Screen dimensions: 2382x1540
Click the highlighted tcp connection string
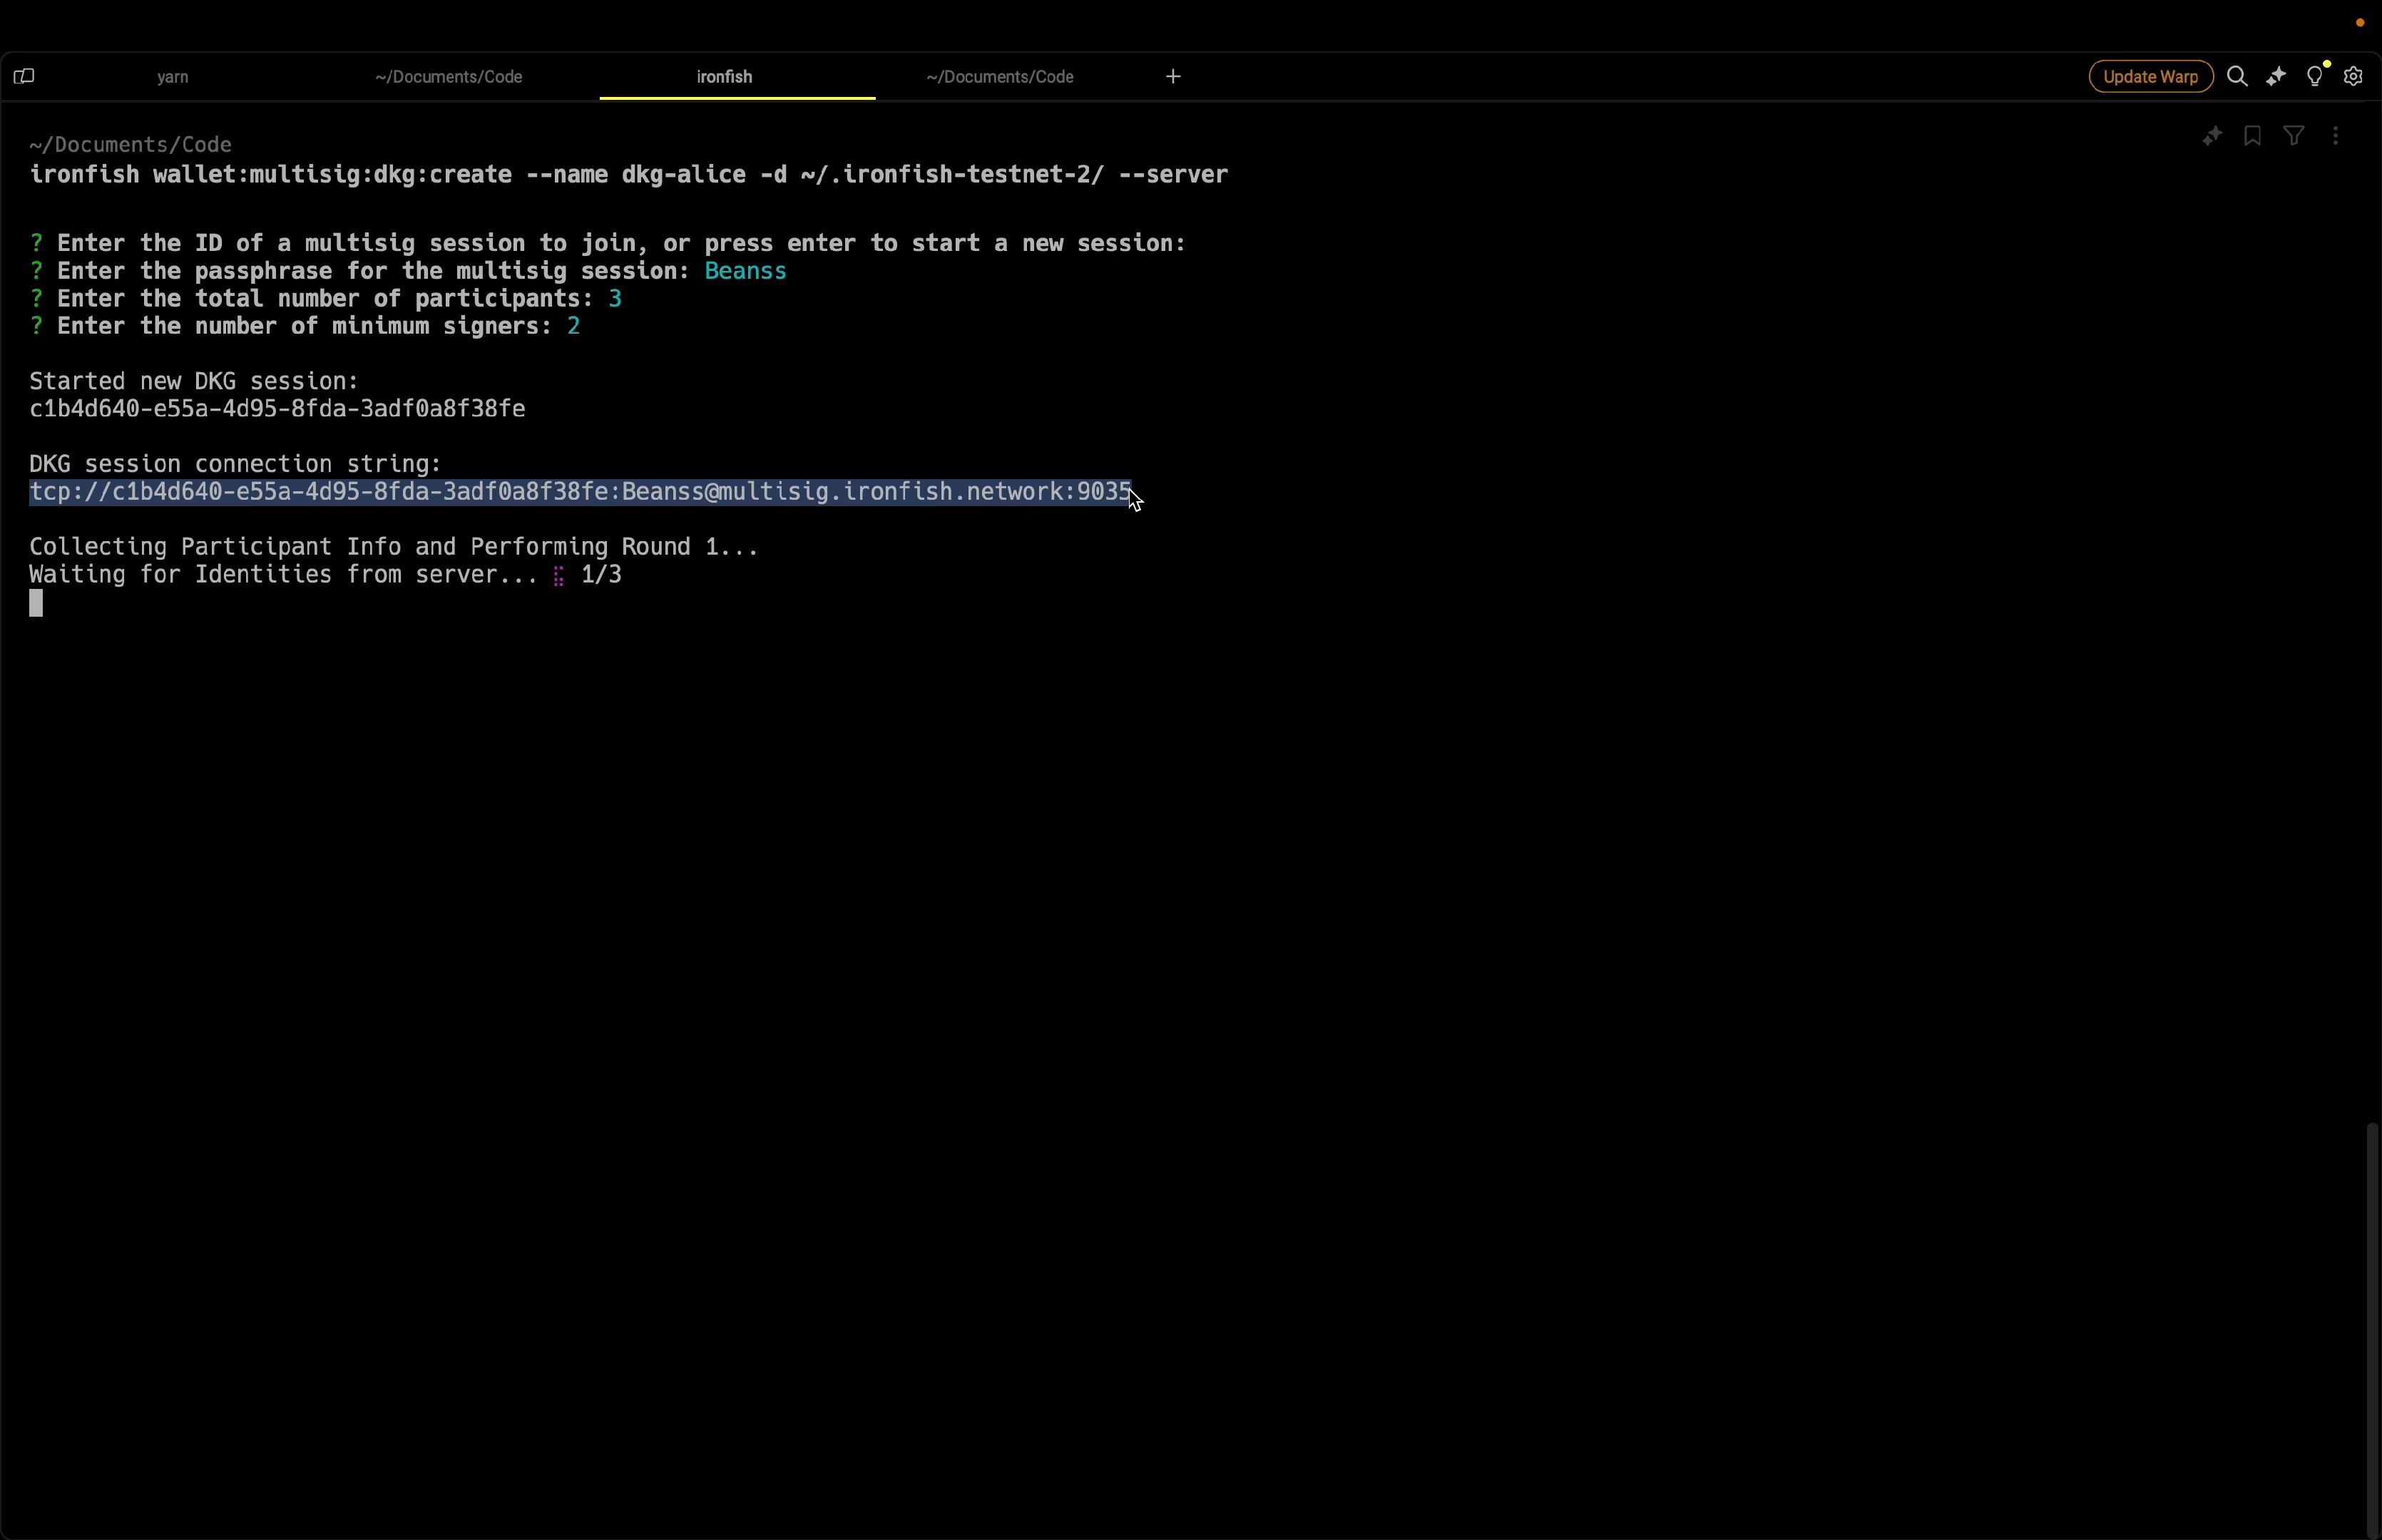(x=580, y=492)
